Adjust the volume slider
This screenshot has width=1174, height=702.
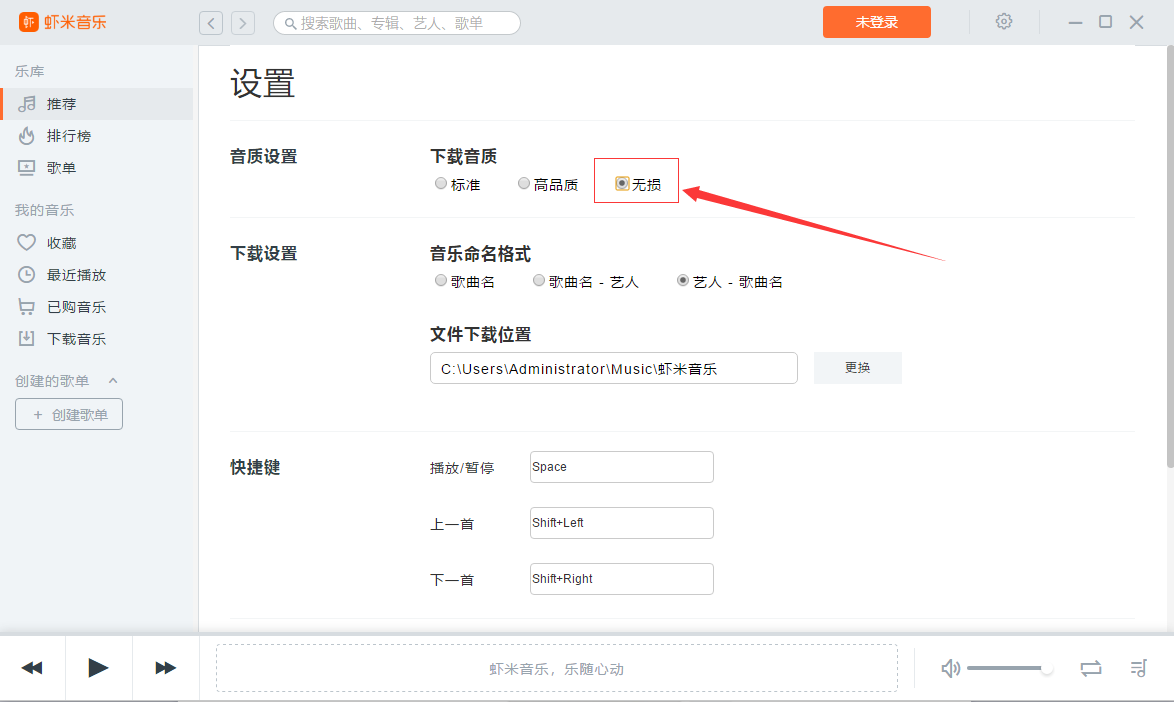[1010, 668]
